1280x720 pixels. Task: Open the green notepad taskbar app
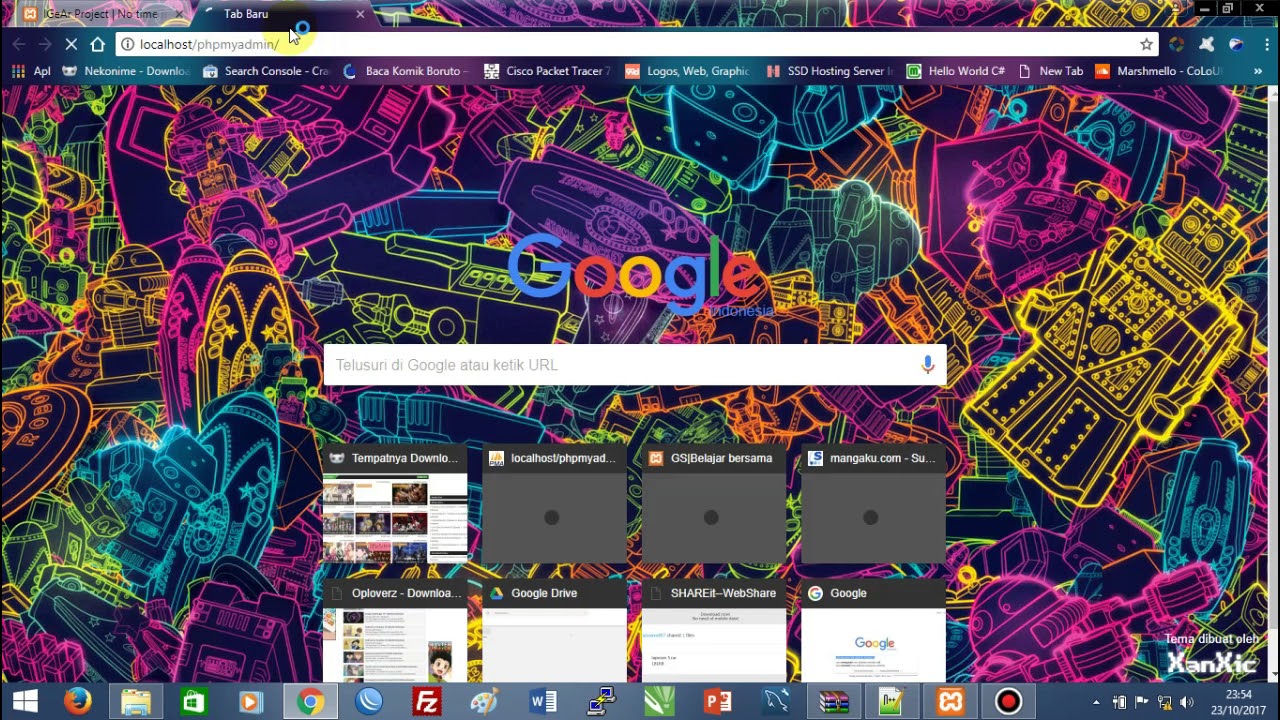point(891,701)
